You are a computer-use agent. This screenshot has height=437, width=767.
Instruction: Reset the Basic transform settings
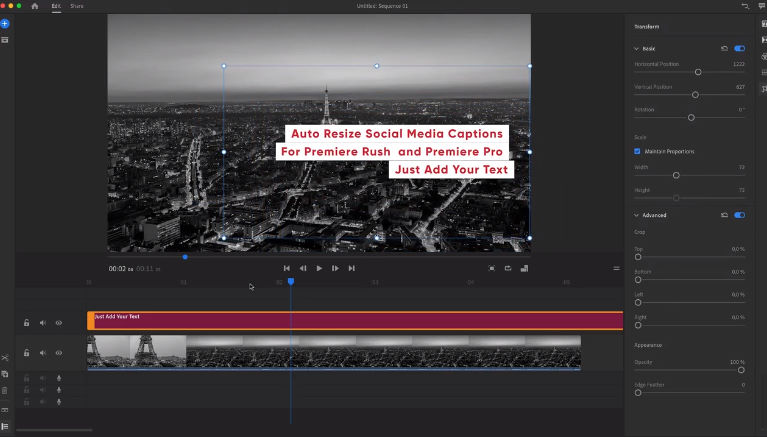point(724,48)
